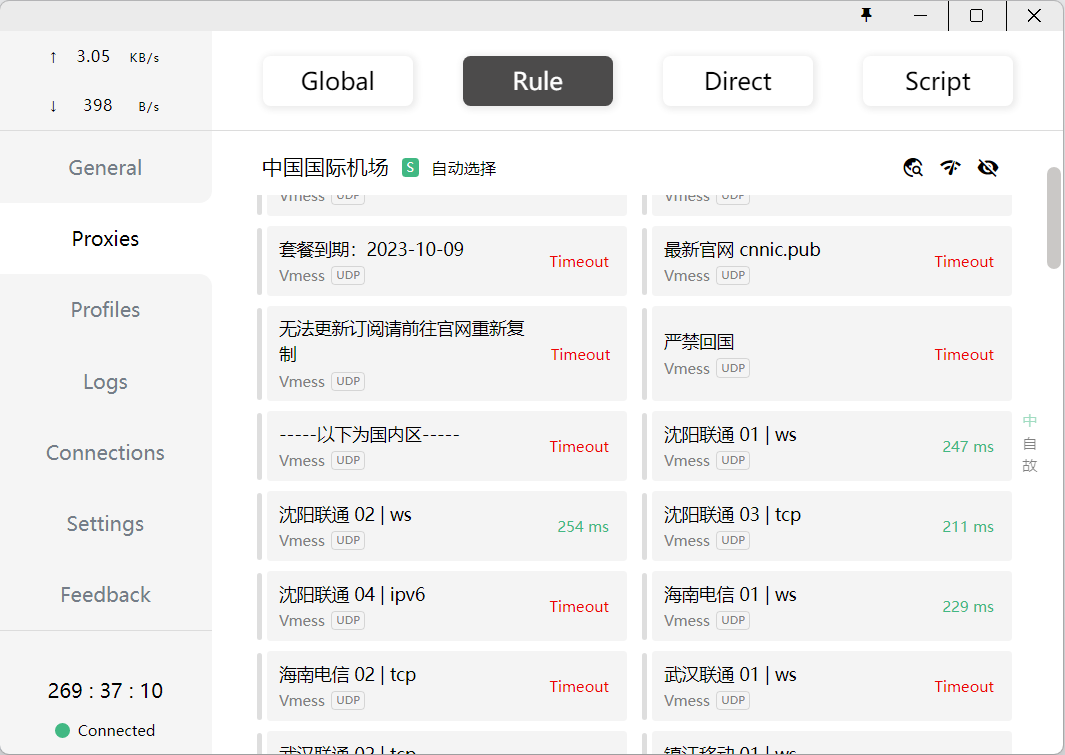Click the 269 : 37 : 10 uptime timer
Screen dimensions: 1065x755
coord(105,690)
